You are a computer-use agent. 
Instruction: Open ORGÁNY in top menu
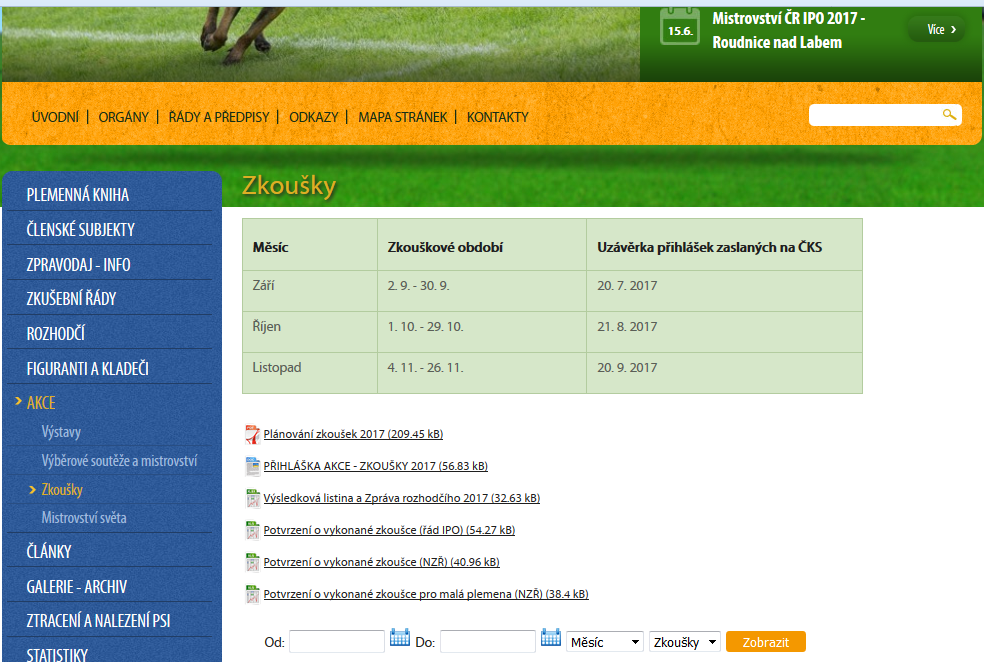pos(124,117)
